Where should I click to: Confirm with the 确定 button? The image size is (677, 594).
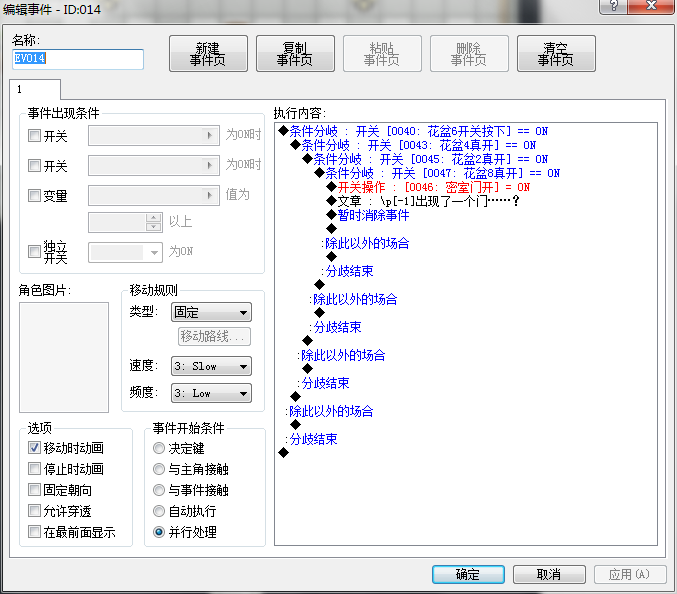(468, 575)
